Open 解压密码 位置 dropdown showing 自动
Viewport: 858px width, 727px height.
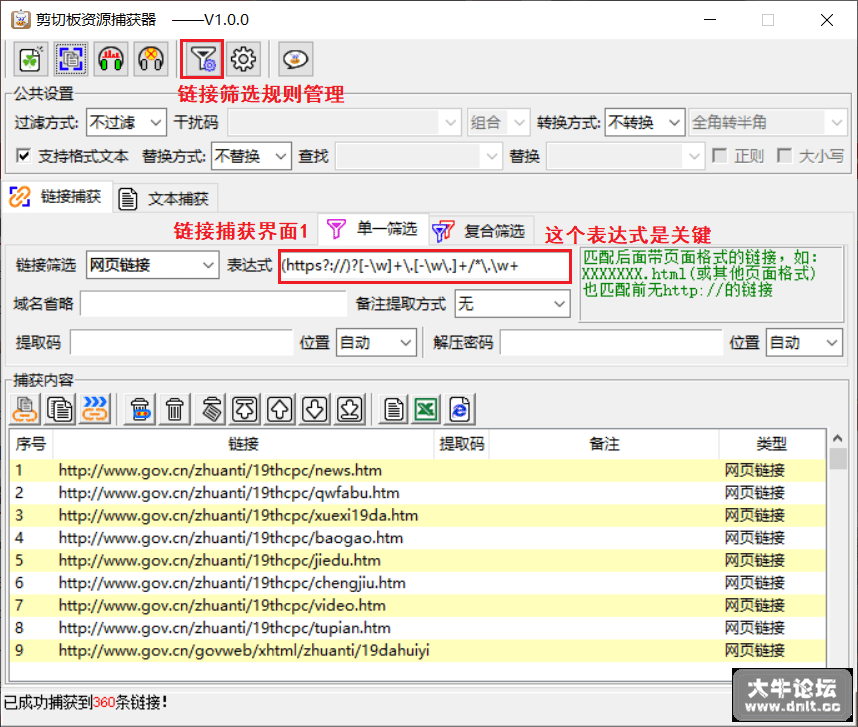pyautogui.click(x=804, y=342)
